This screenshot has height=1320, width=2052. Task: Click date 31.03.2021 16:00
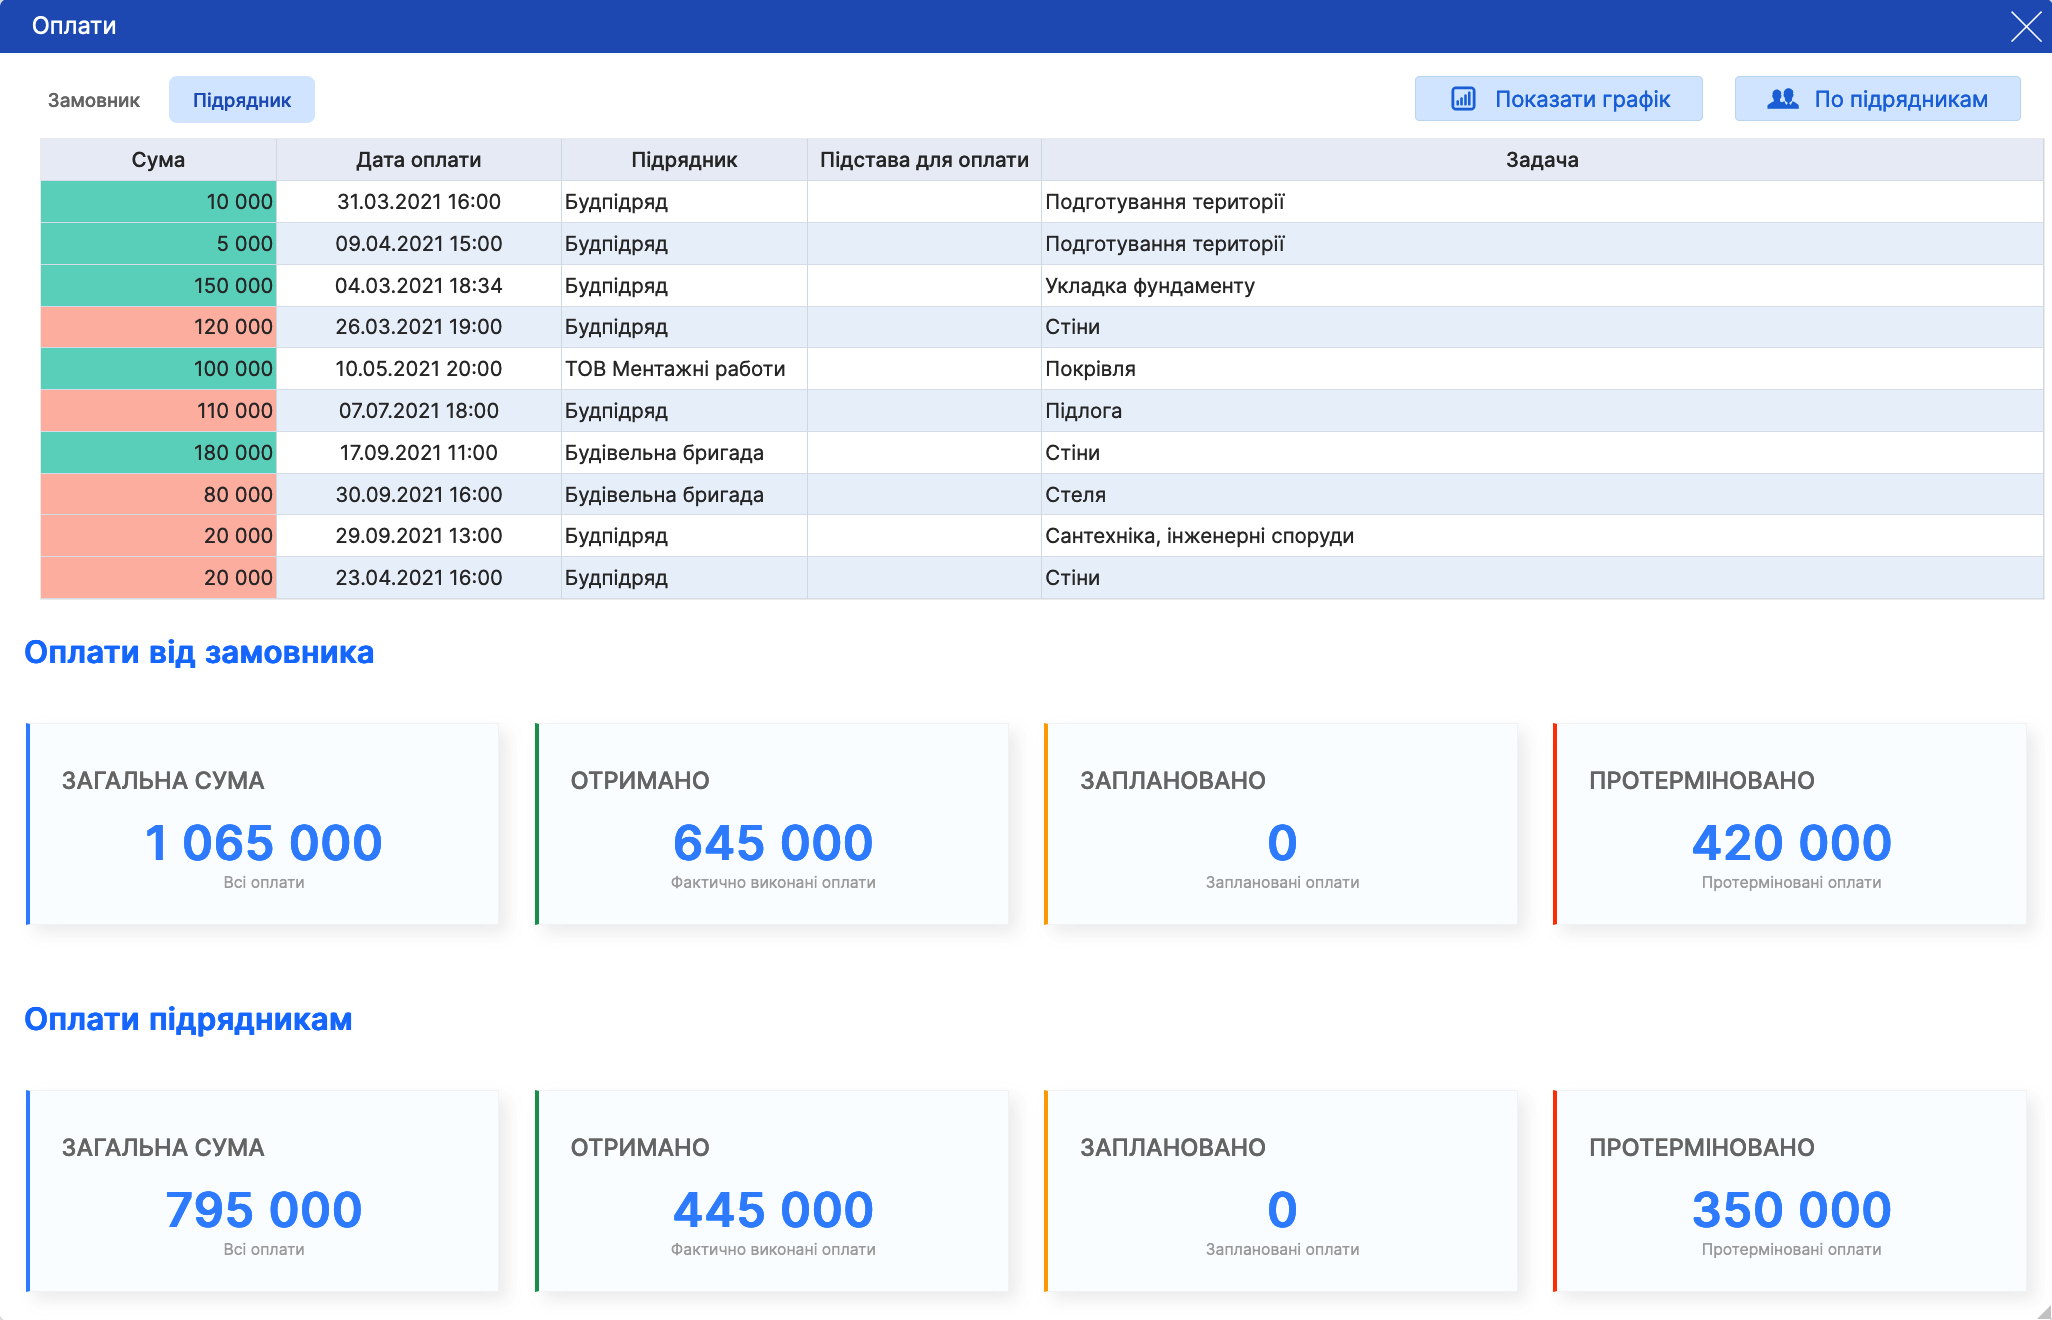point(418,202)
